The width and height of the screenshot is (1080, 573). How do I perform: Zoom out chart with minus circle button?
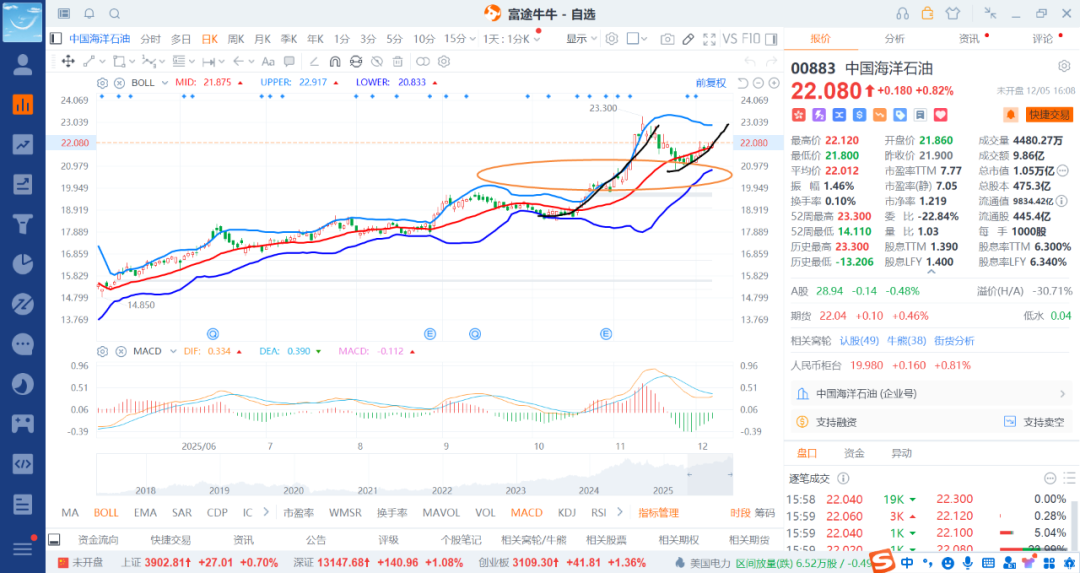[x=758, y=83]
